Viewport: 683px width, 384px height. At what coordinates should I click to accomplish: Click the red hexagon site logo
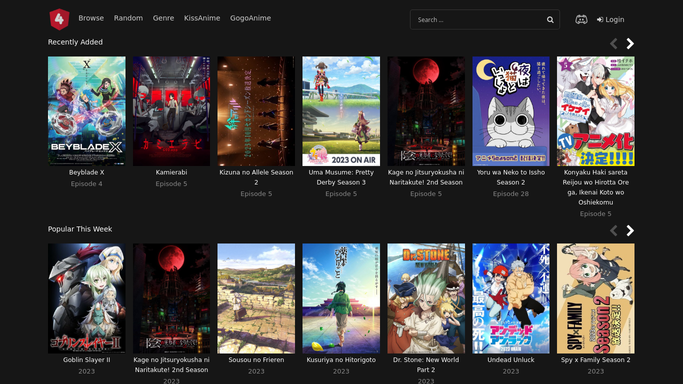coord(59,19)
